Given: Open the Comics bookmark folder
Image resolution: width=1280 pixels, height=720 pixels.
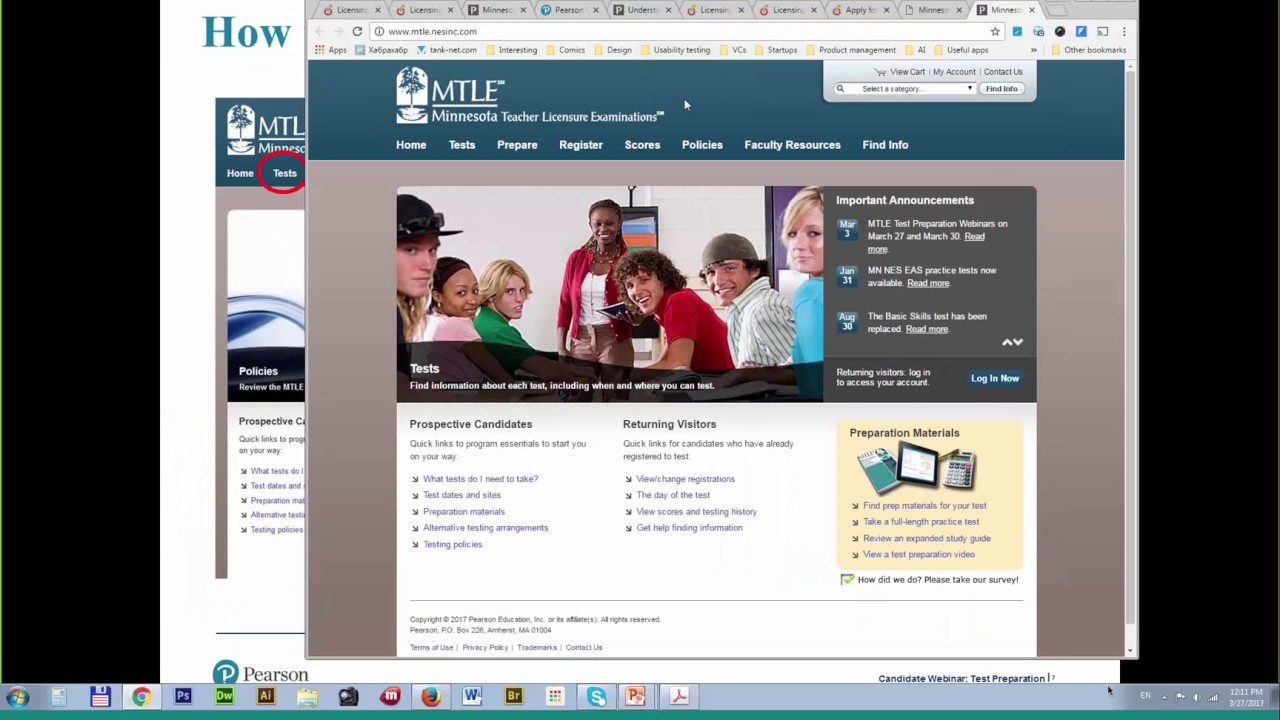Looking at the screenshot, I should tap(565, 50).
